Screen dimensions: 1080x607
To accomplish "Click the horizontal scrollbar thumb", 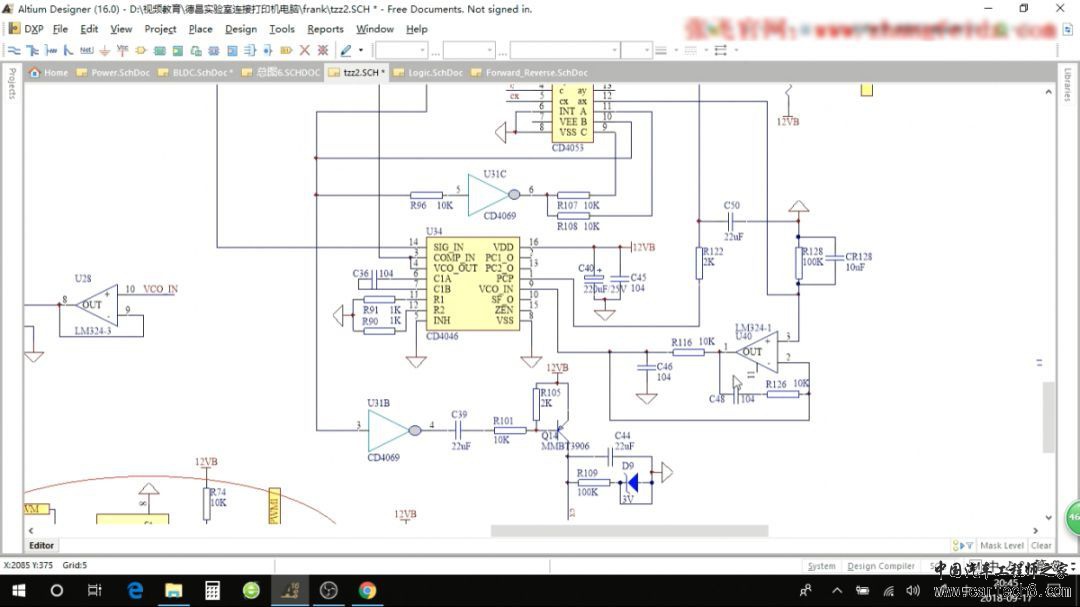I will click(x=629, y=531).
